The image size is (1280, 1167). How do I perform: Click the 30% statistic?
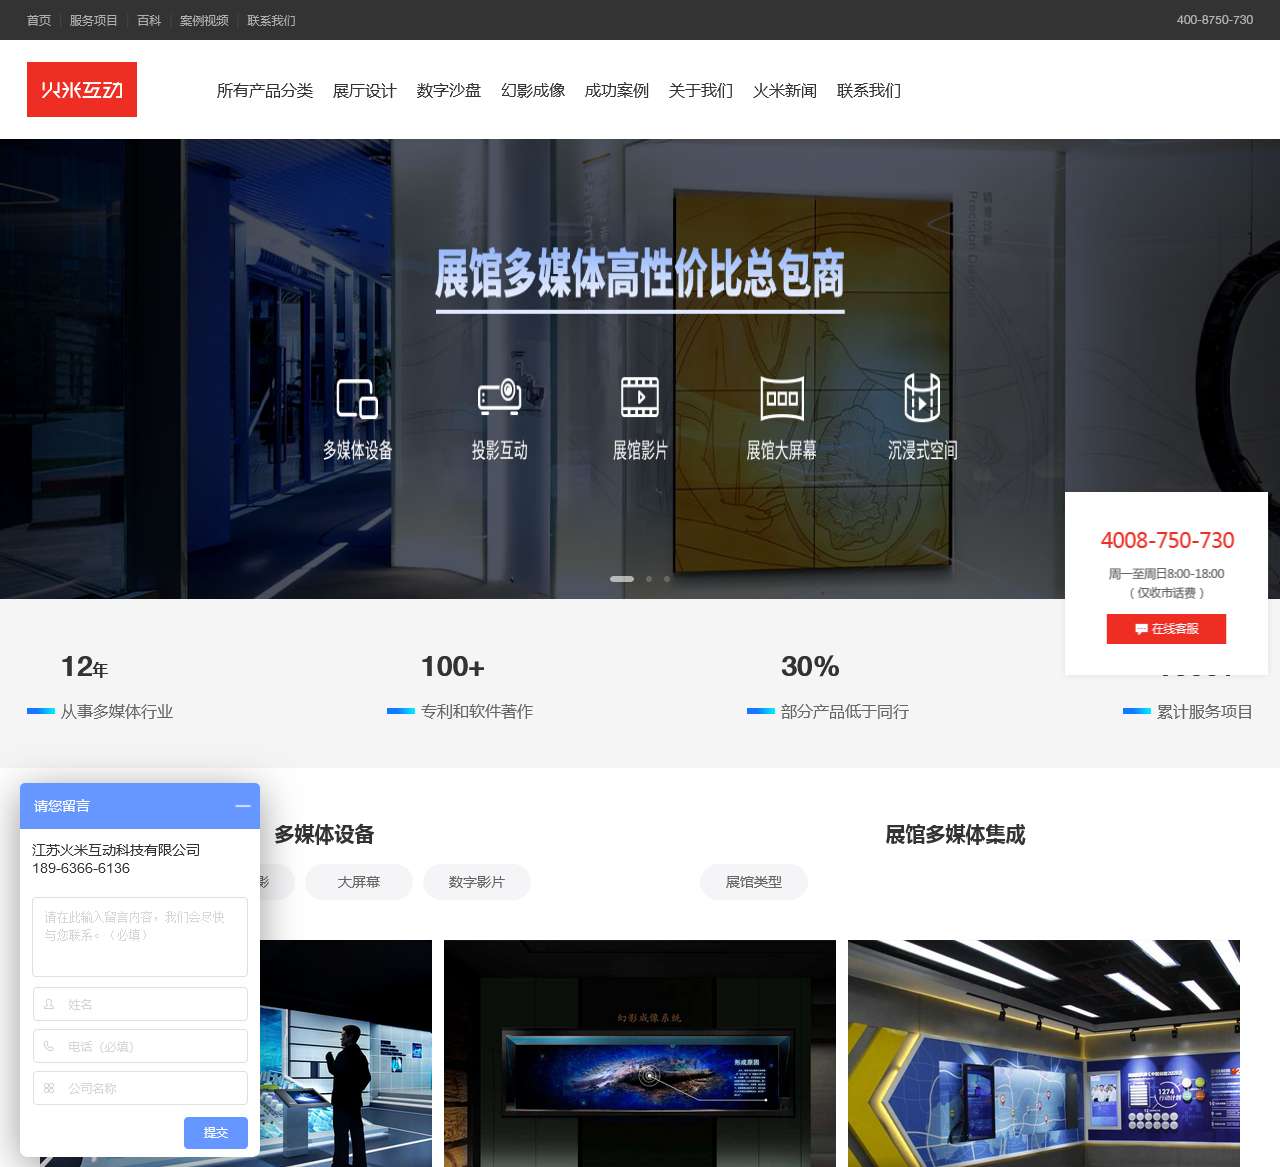coord(810,667)
